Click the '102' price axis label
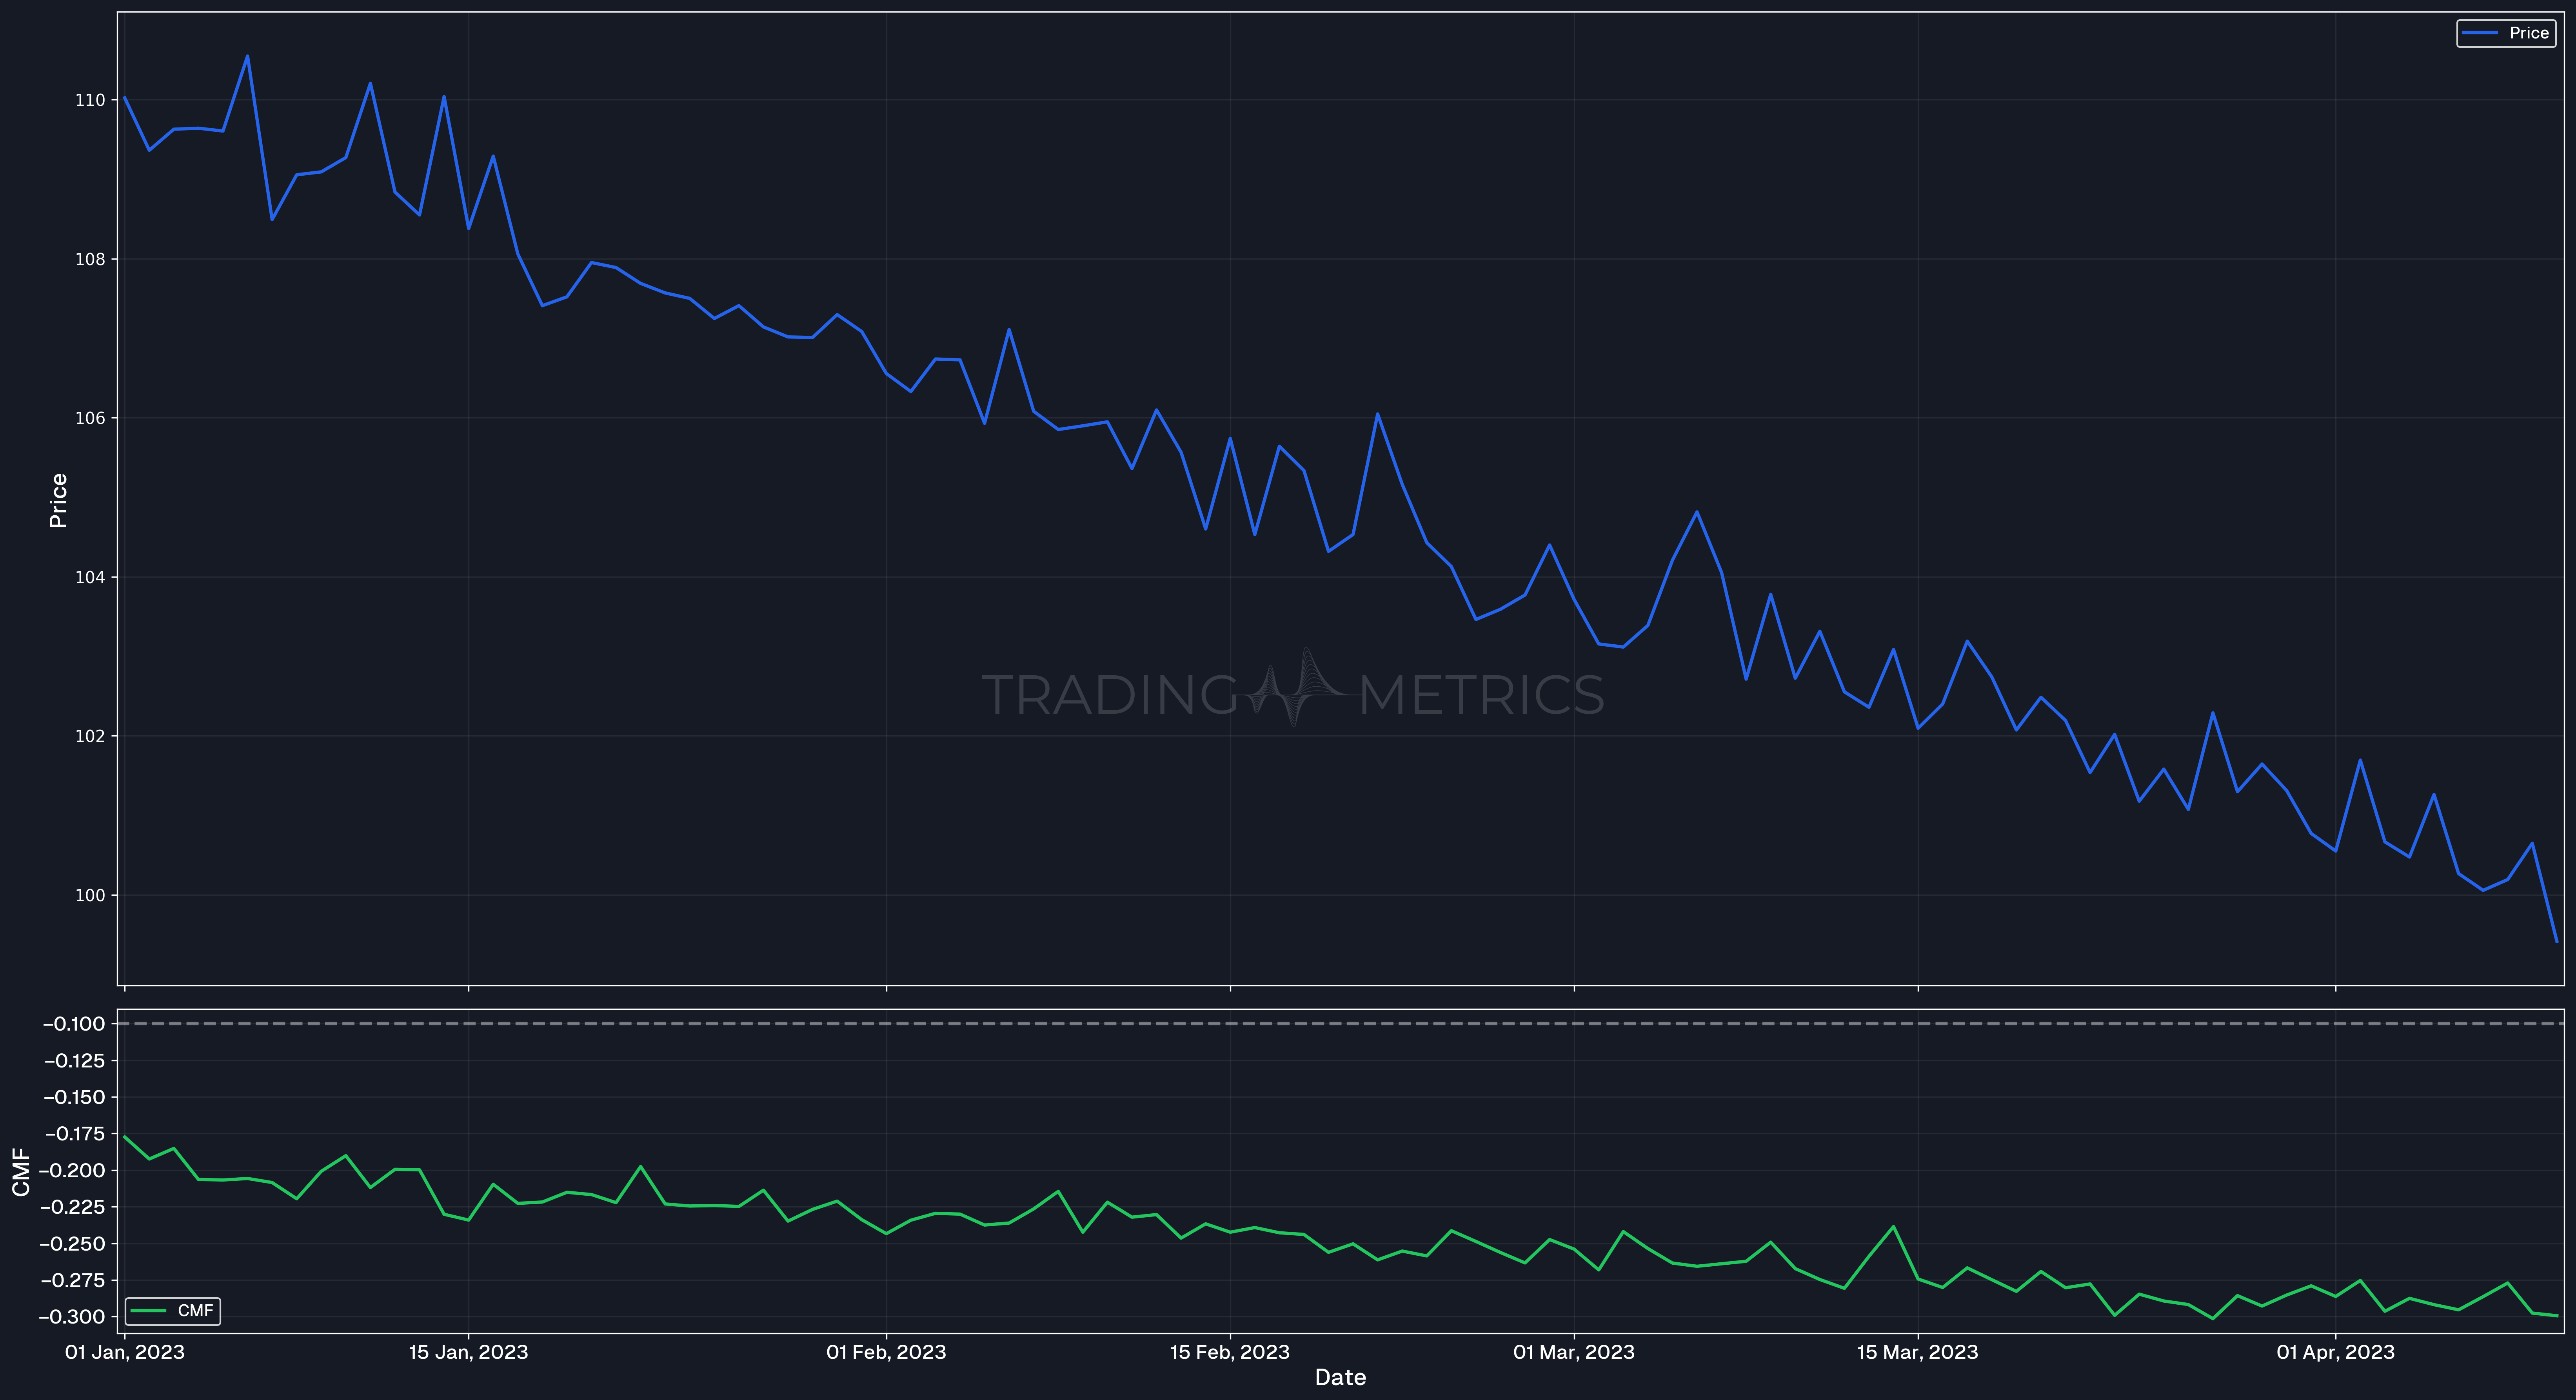 90,736
